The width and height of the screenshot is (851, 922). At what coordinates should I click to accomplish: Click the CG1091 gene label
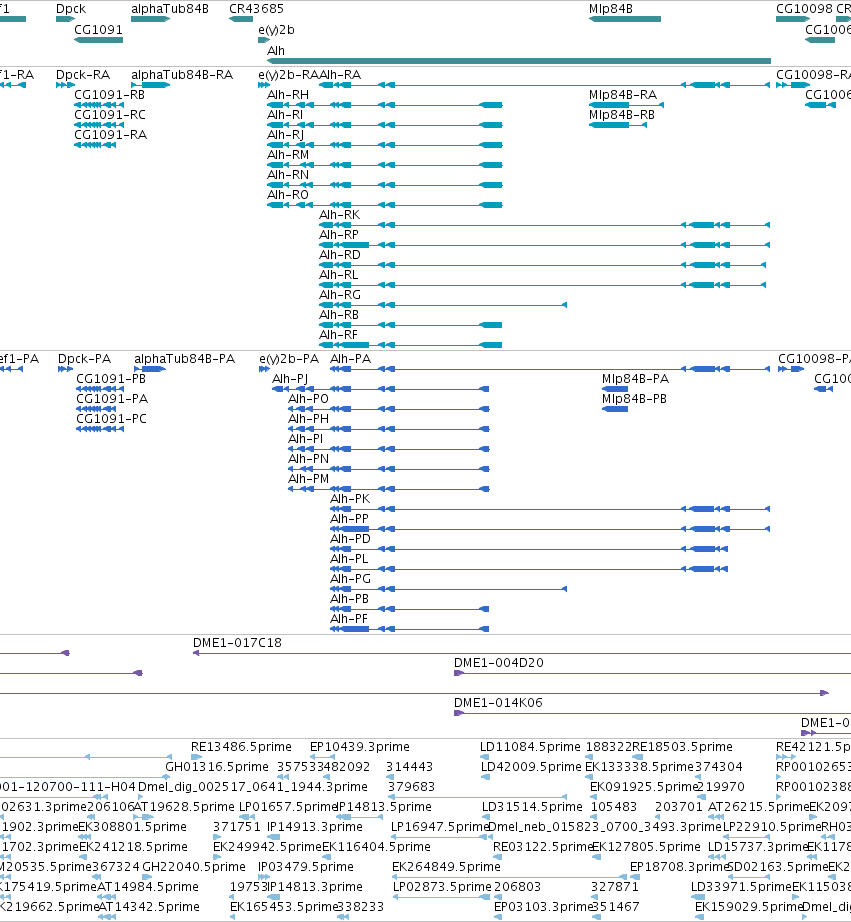(x=98, y=29)
